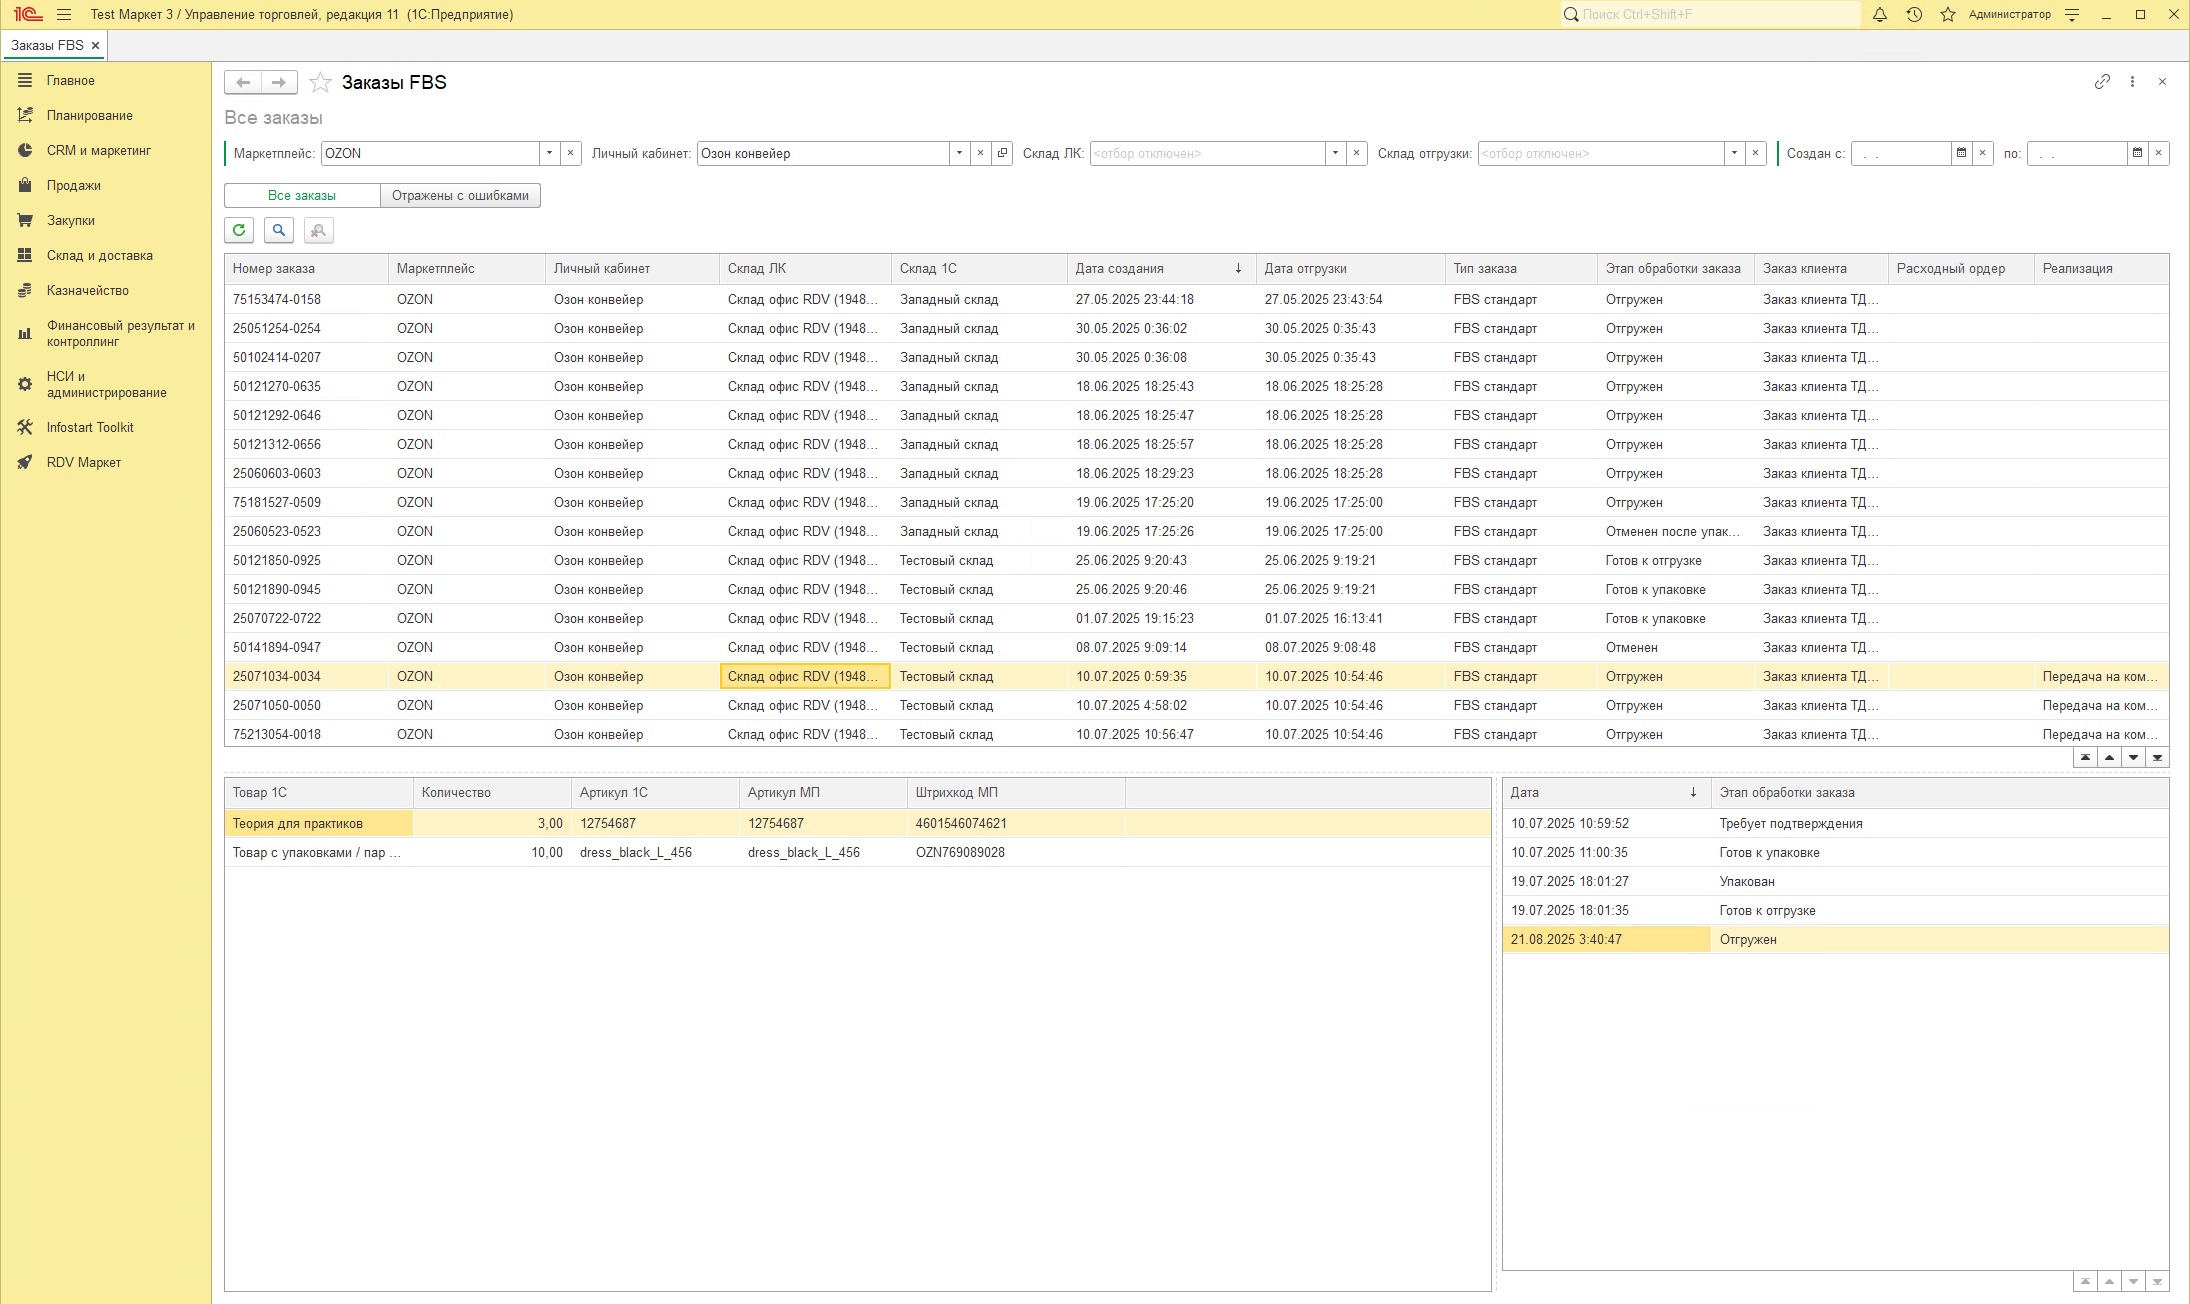Viewport: 2190px width, 1304px height.
Task: Clear the Личный кабинет filter
Action: [x=980, y=153]
